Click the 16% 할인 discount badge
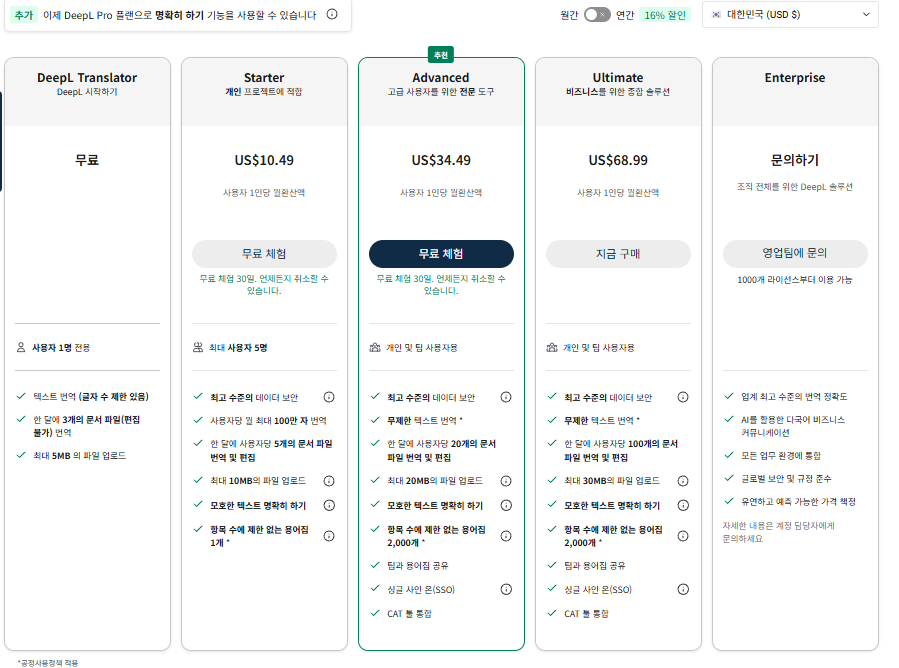899x668 pixels. click(667, 15)
